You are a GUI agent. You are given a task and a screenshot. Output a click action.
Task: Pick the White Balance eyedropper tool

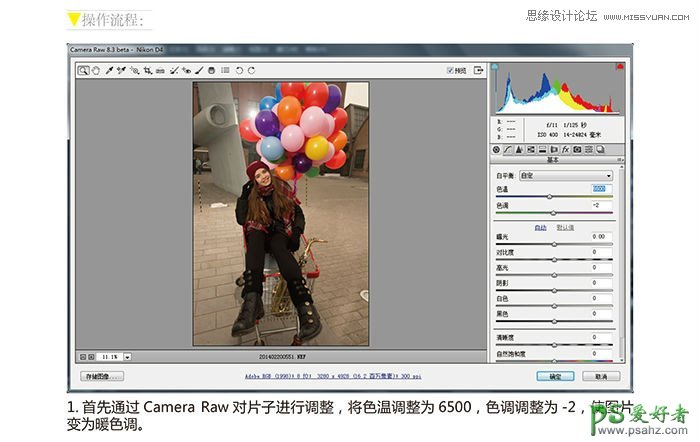pos(109,70)
